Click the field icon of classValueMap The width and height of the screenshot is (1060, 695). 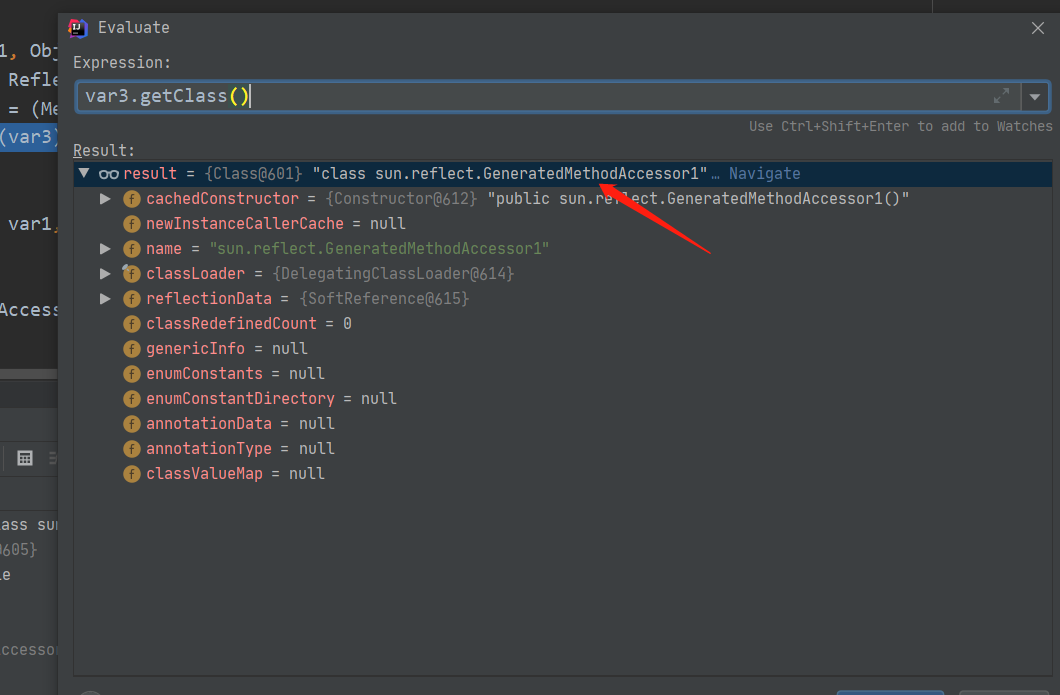pyautogui.click(x=132, y=474)
